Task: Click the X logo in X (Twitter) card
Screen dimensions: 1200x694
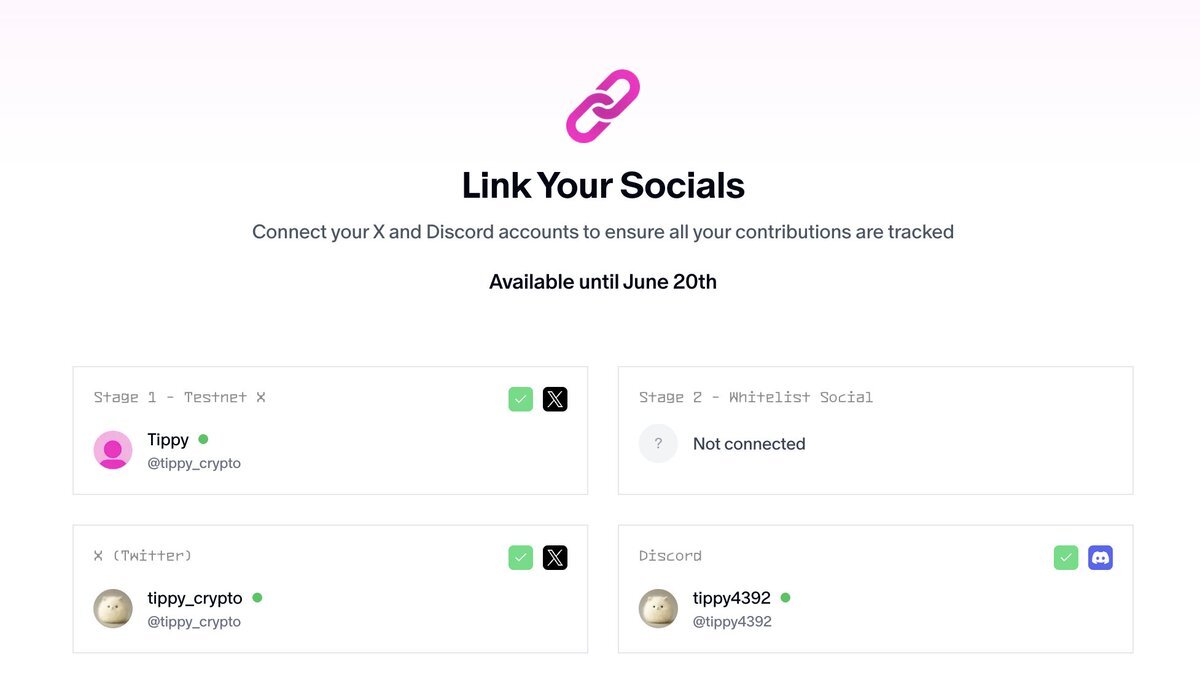Action: point(555,558)
